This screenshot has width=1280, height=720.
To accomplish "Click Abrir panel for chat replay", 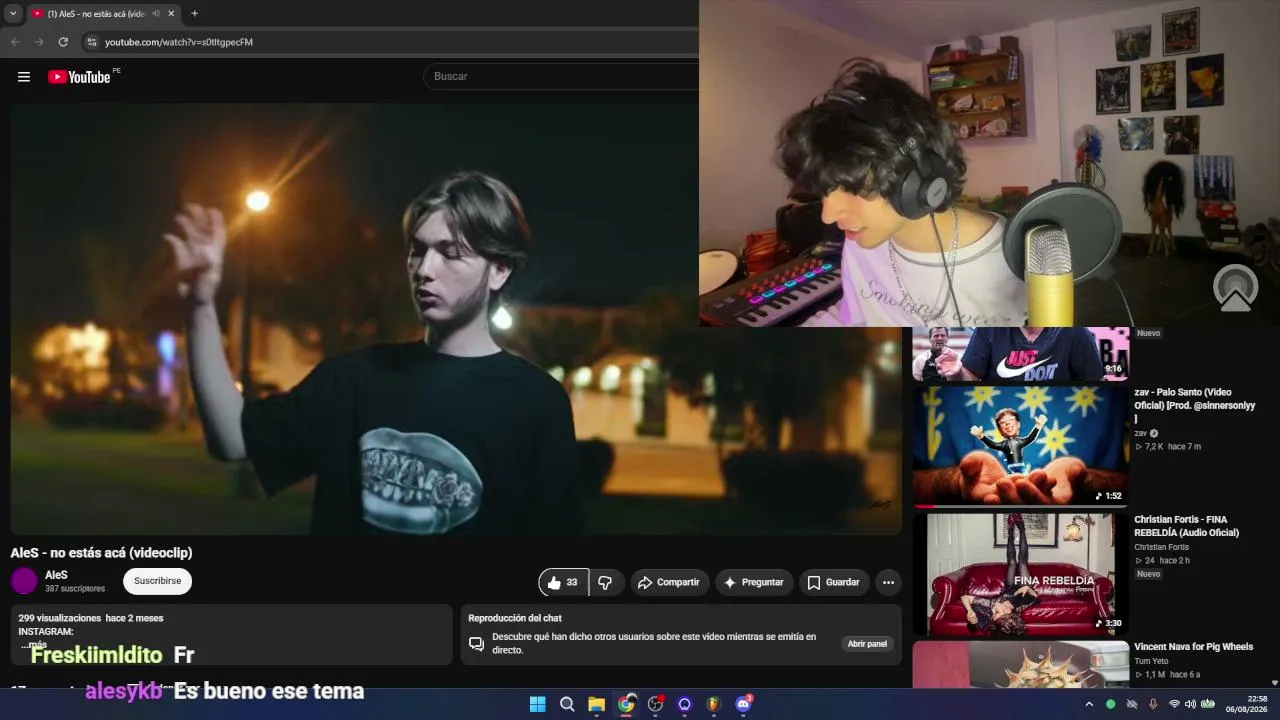I will coord(867,644).
